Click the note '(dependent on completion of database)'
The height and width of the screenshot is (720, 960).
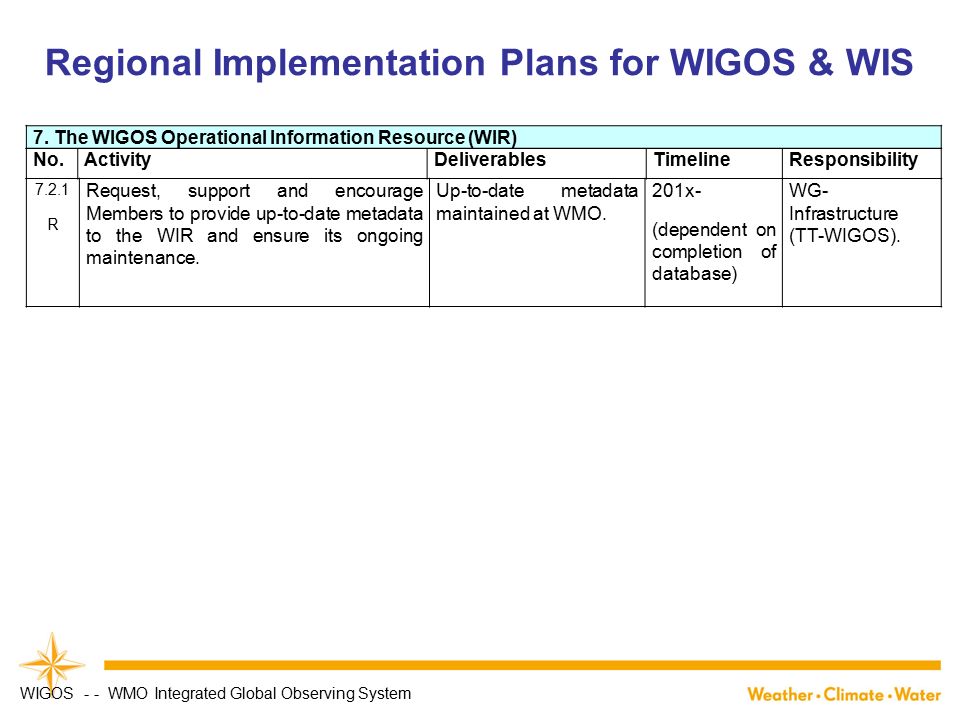(714, 252)
